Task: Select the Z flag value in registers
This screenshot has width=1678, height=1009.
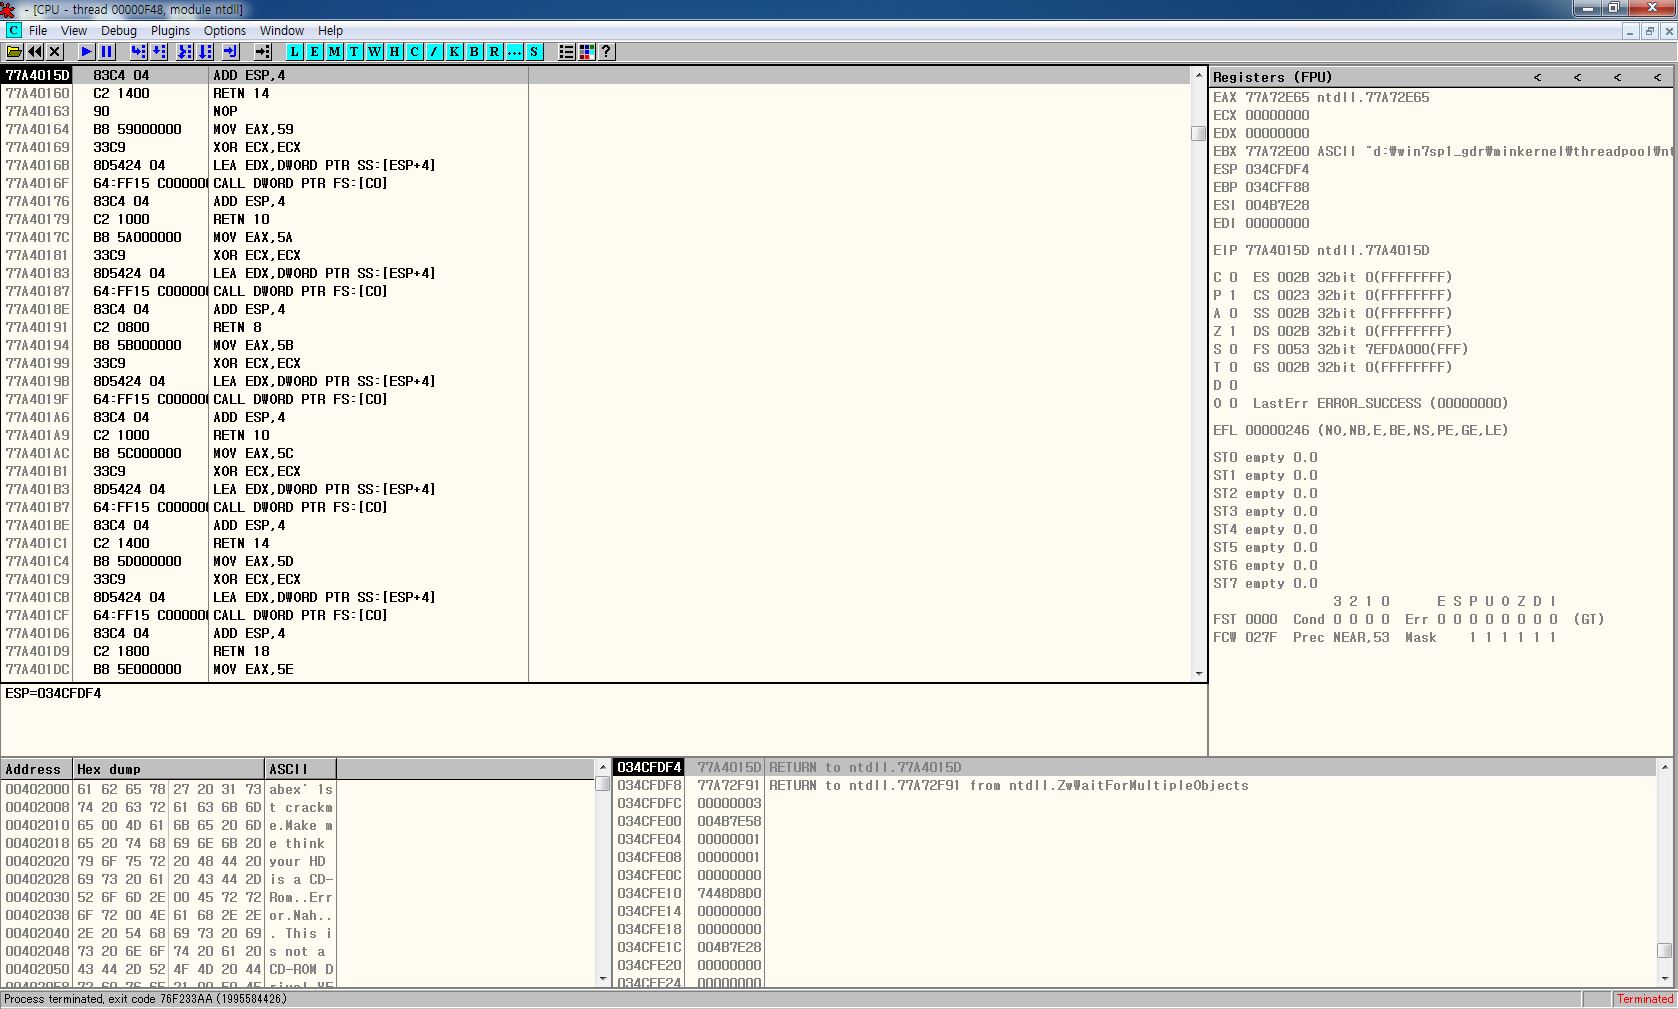Action: [x=1233, y=331]
